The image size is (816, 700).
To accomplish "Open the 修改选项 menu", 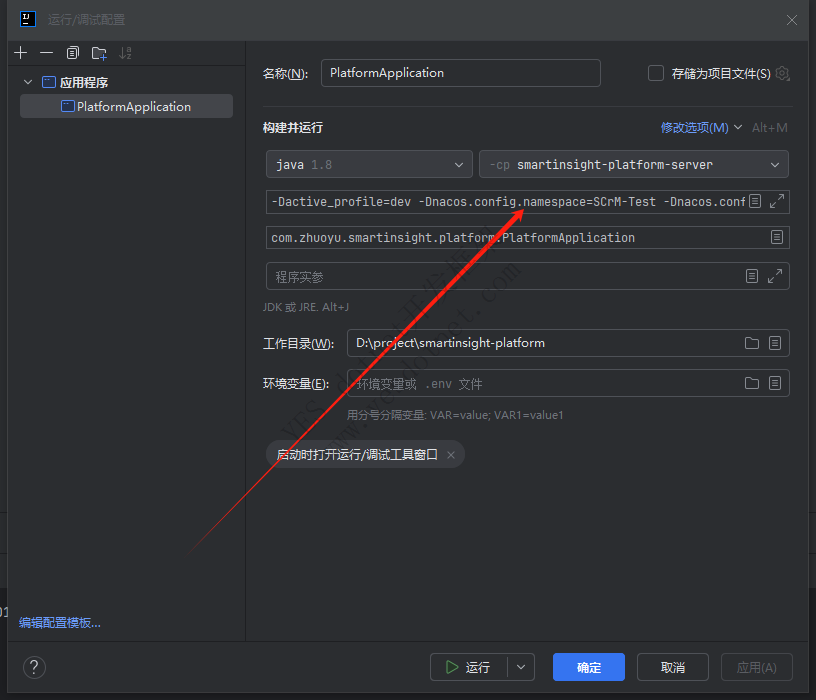I will tap(701, 127).
